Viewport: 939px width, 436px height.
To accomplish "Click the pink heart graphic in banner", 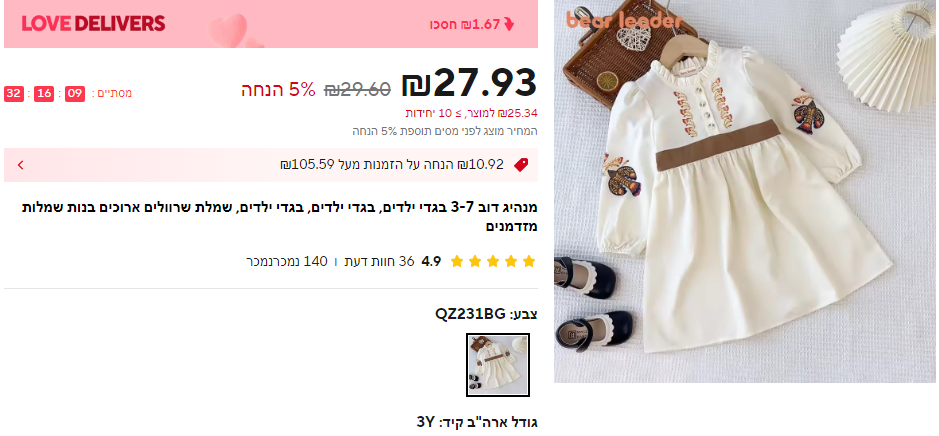I will (229, 30).
